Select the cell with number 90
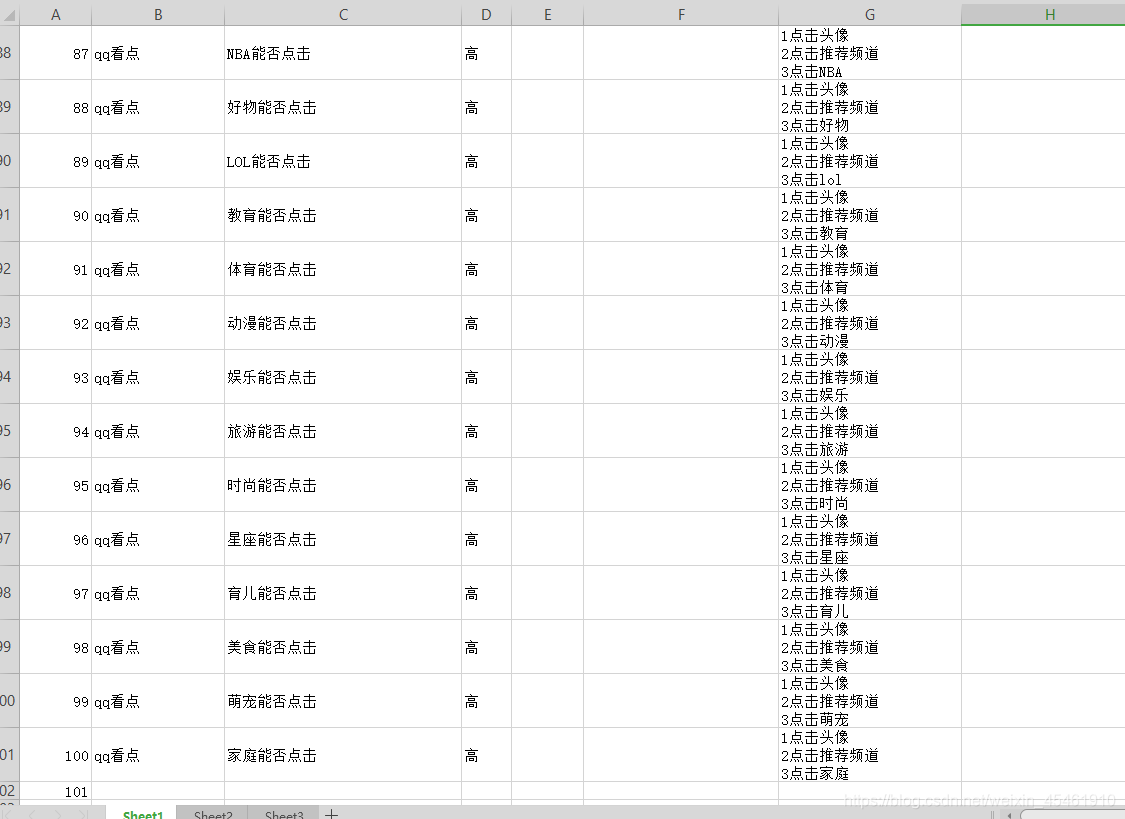 55,215
